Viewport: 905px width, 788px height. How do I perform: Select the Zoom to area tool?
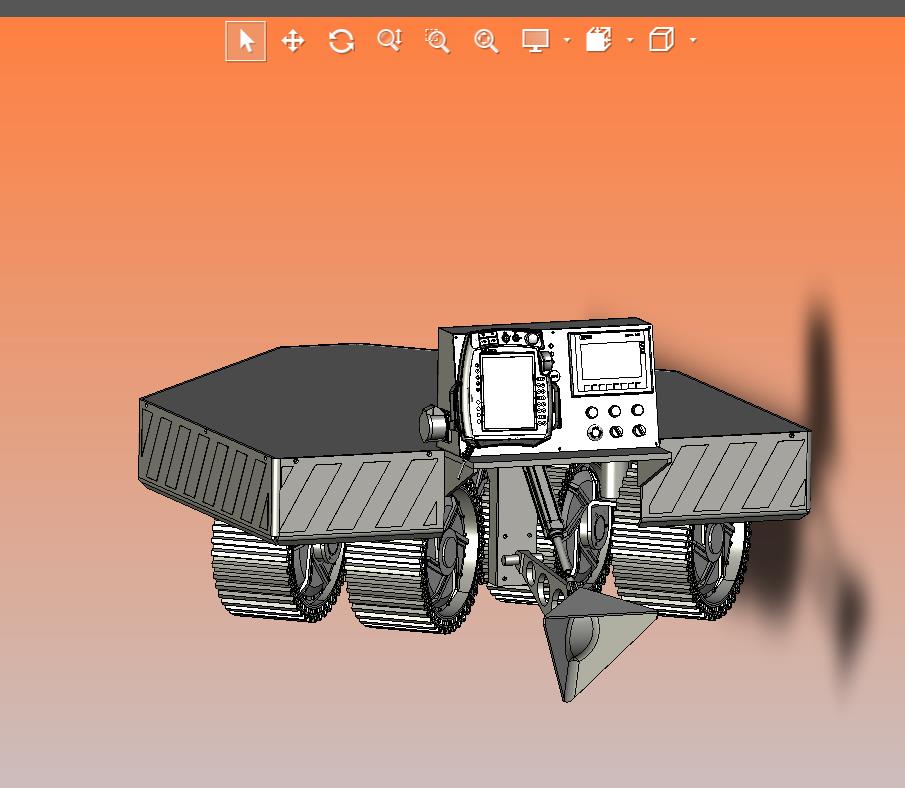tap(437, 42)
